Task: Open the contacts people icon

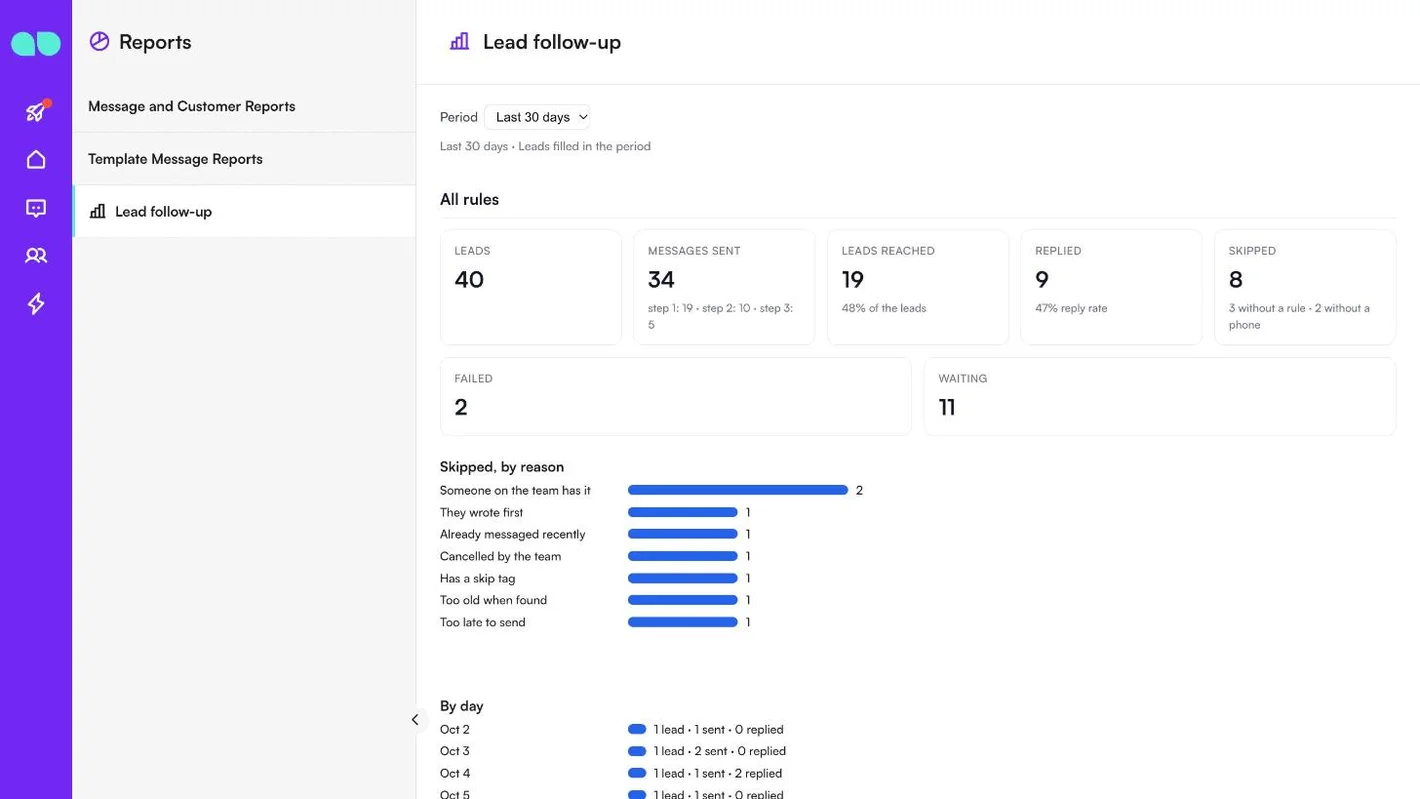Action: click(x=36, y=256)
